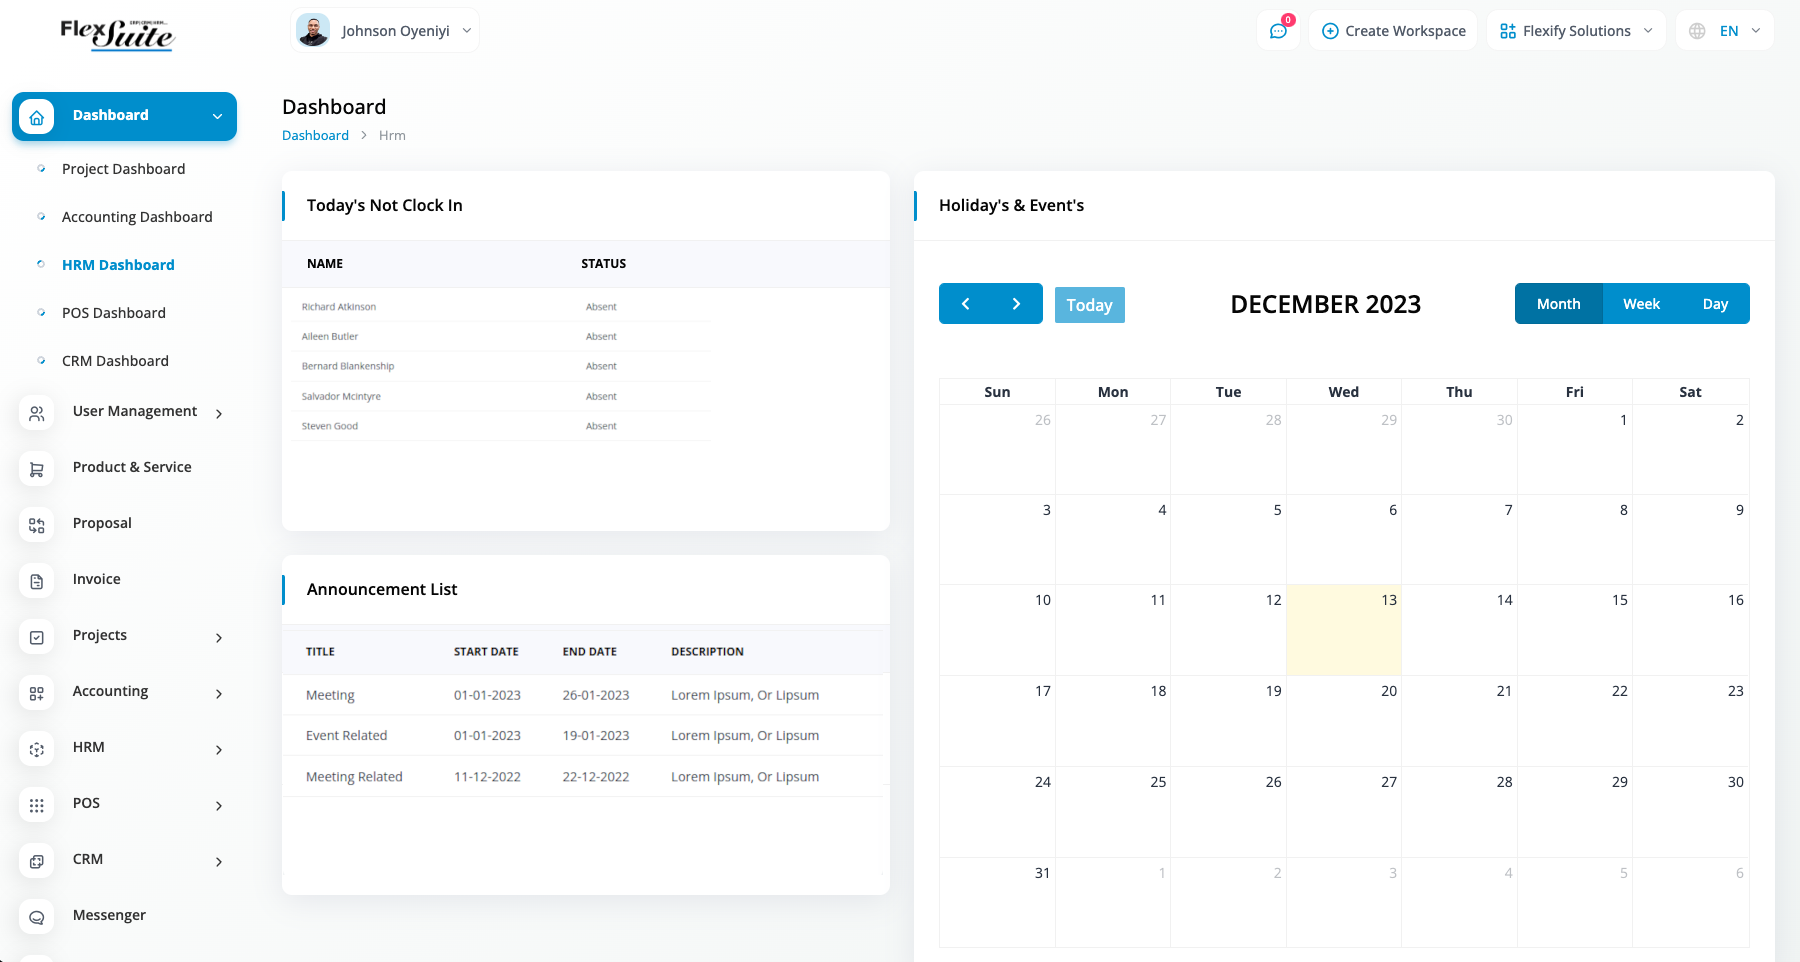Expand the CRM submenu arrow
The height and width of the screenshot is (962, 1800).
click(219, 861)
